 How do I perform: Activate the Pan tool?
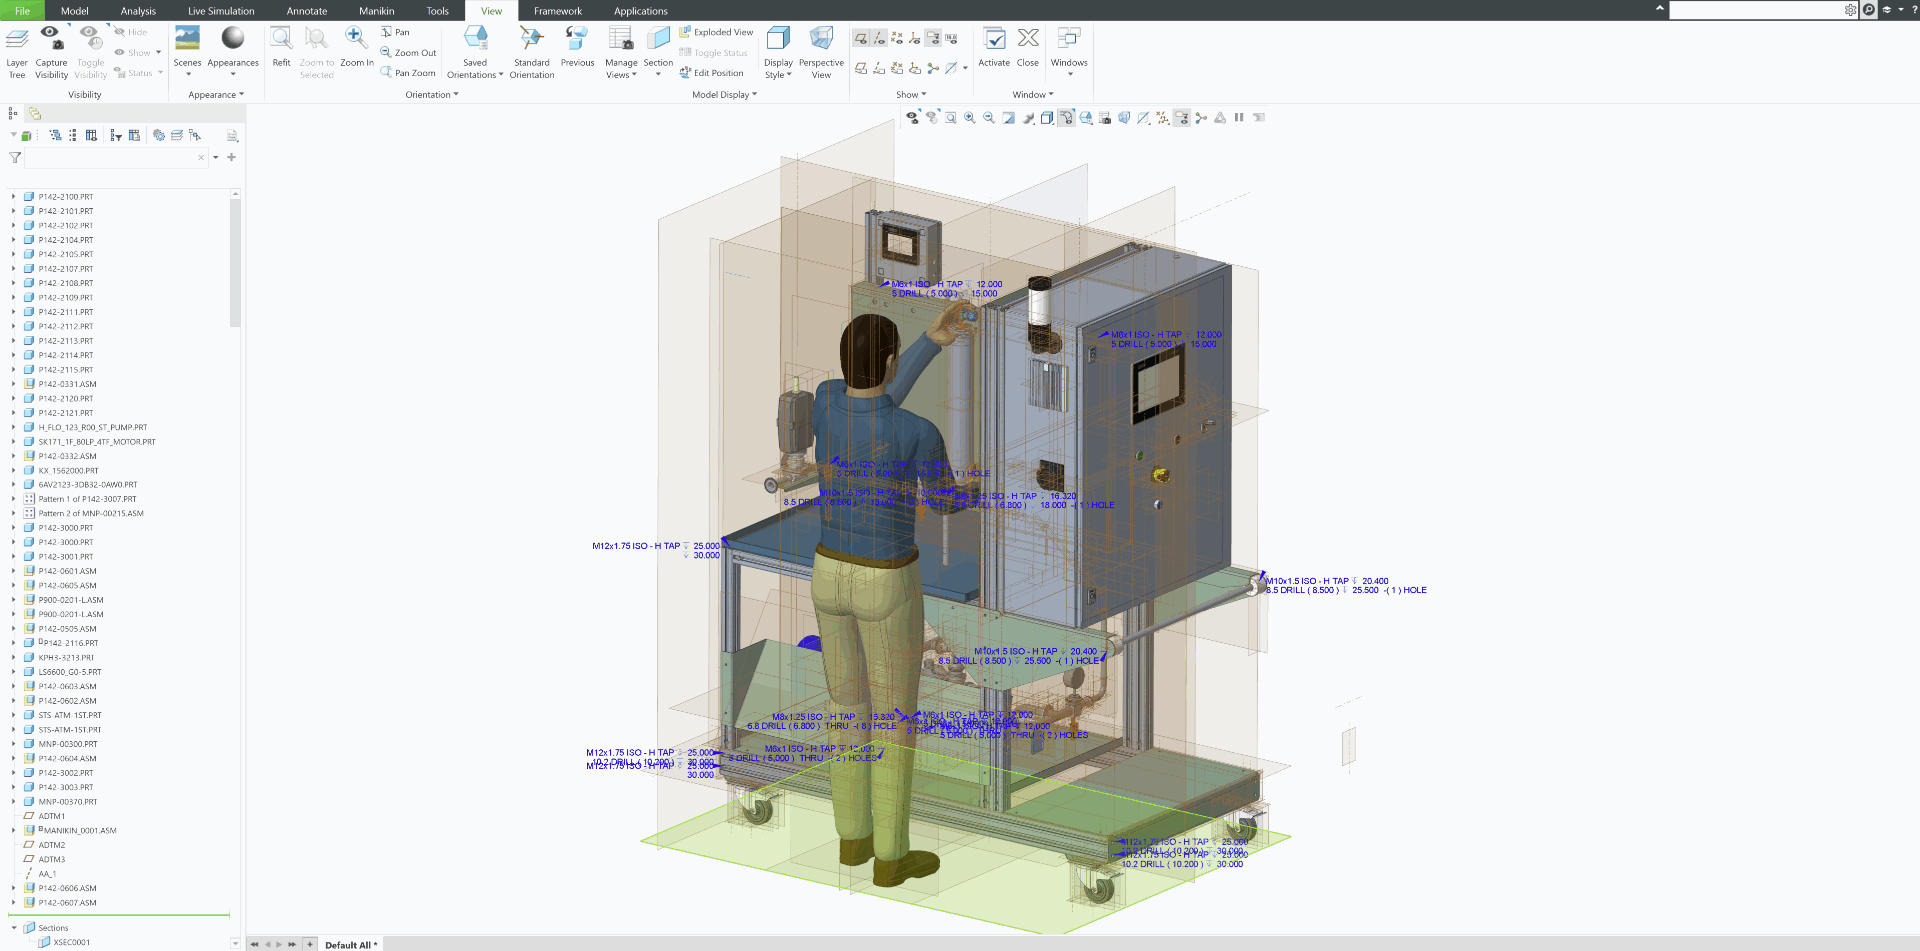point(396,32)
